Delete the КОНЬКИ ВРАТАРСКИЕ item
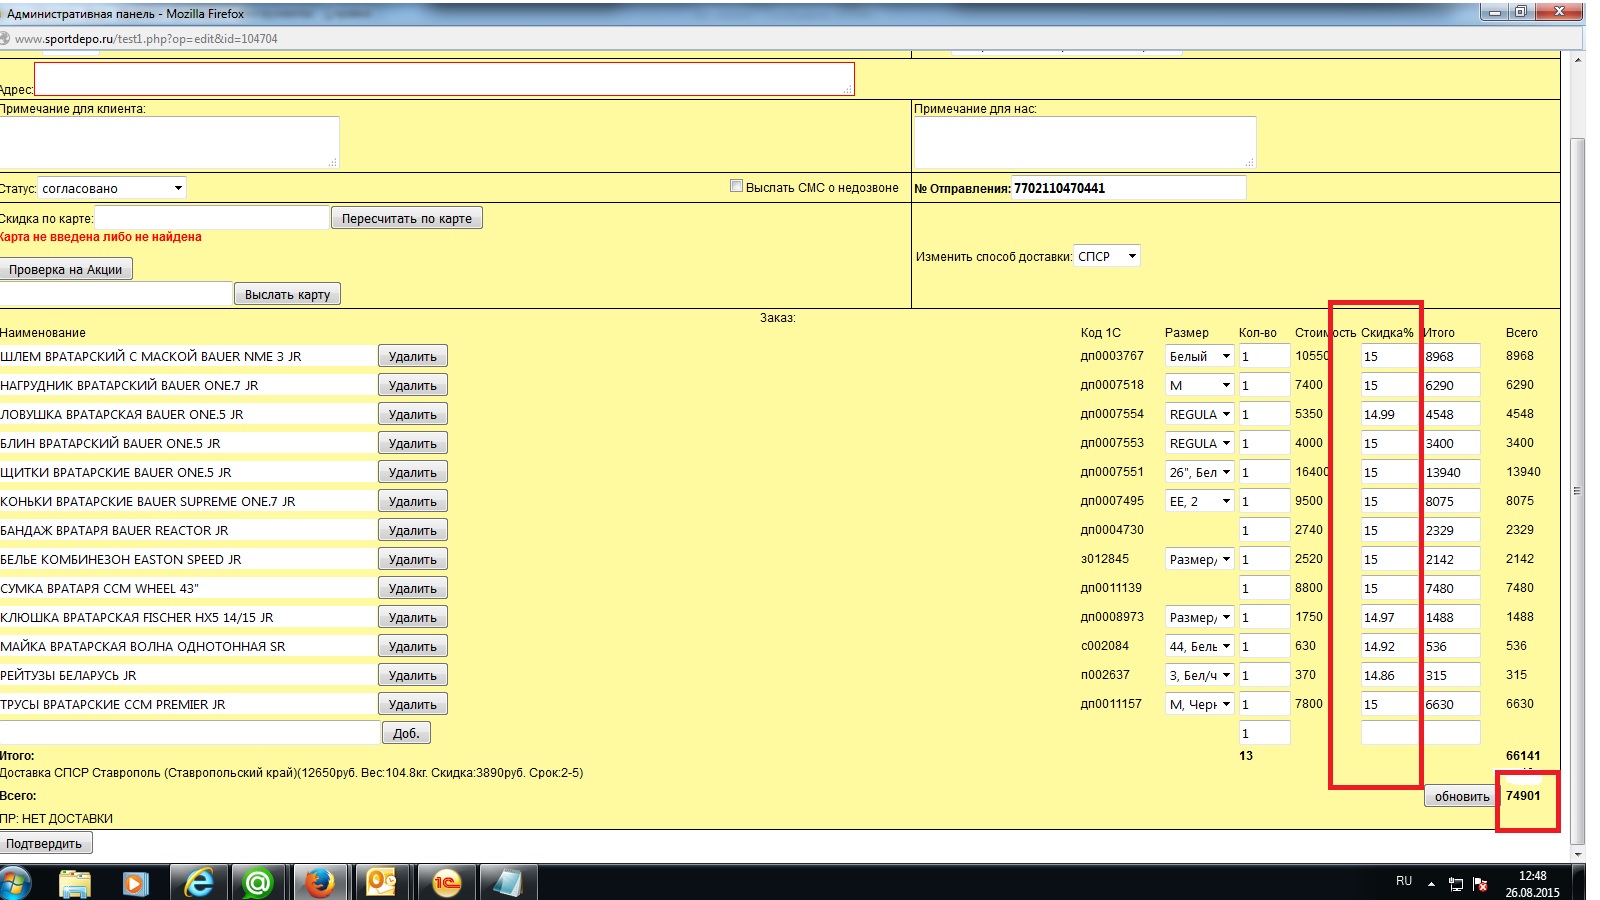The image size is (1600, 900). [x=412, y=501]
